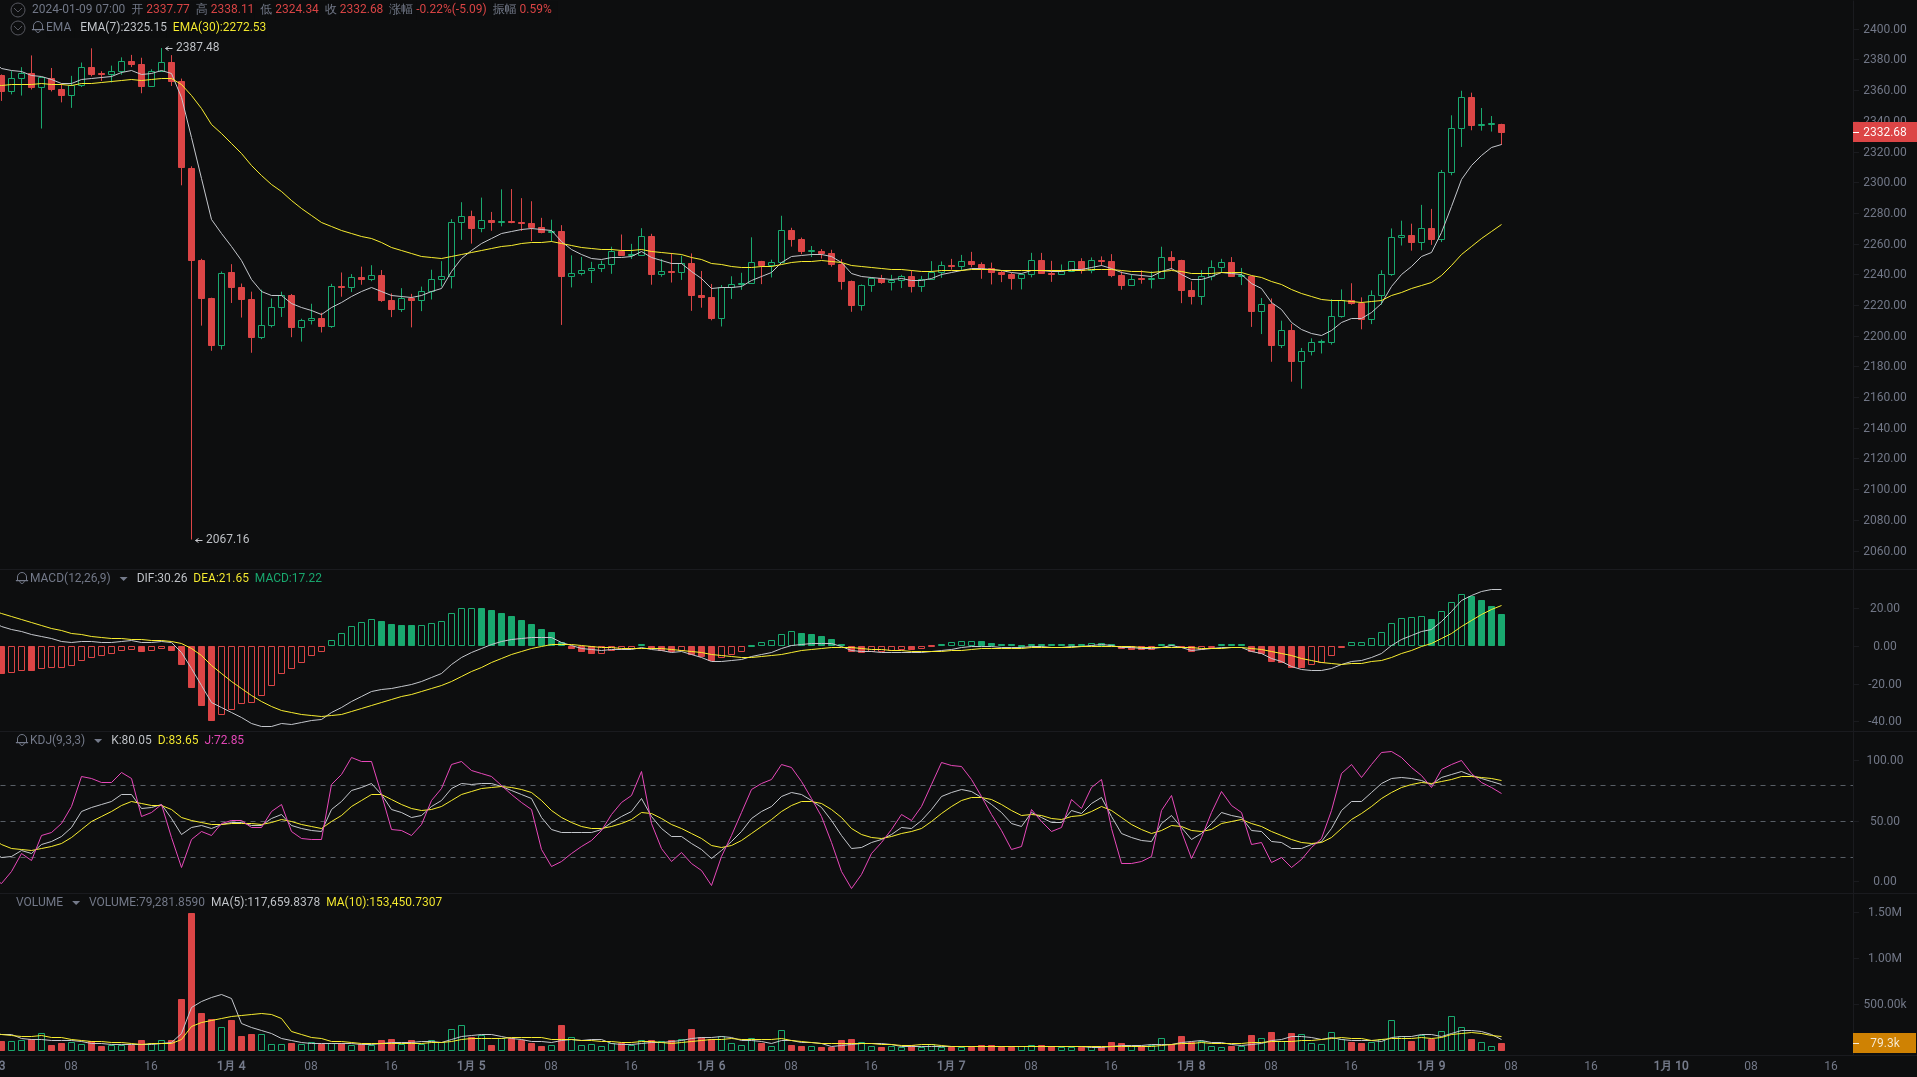Image resolution: width=1917 pixels, height=1077 pixels.
Task: Open the MACD(12,26,9) dropdown arrow
Action: point(123,578)
